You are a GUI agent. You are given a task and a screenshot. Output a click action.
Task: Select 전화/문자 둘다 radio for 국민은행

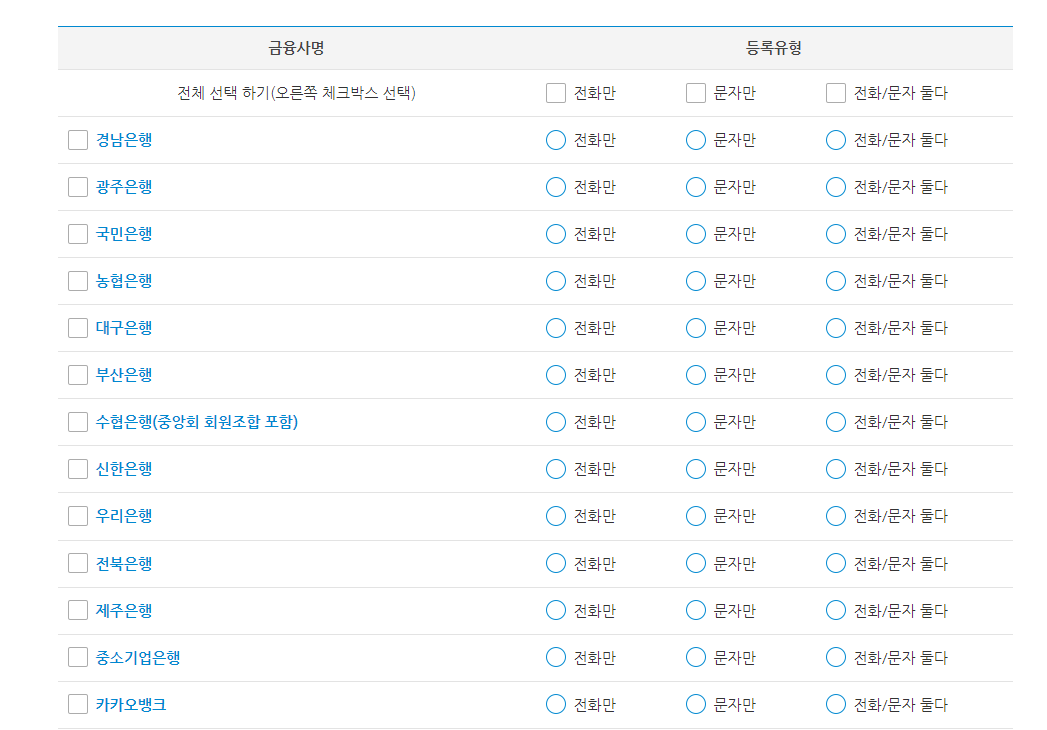(835, 234)
